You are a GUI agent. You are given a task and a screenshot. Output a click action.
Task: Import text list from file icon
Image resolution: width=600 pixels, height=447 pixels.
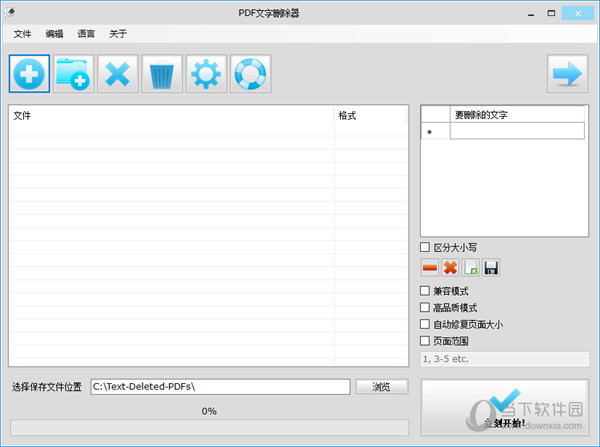coord(471,268)
